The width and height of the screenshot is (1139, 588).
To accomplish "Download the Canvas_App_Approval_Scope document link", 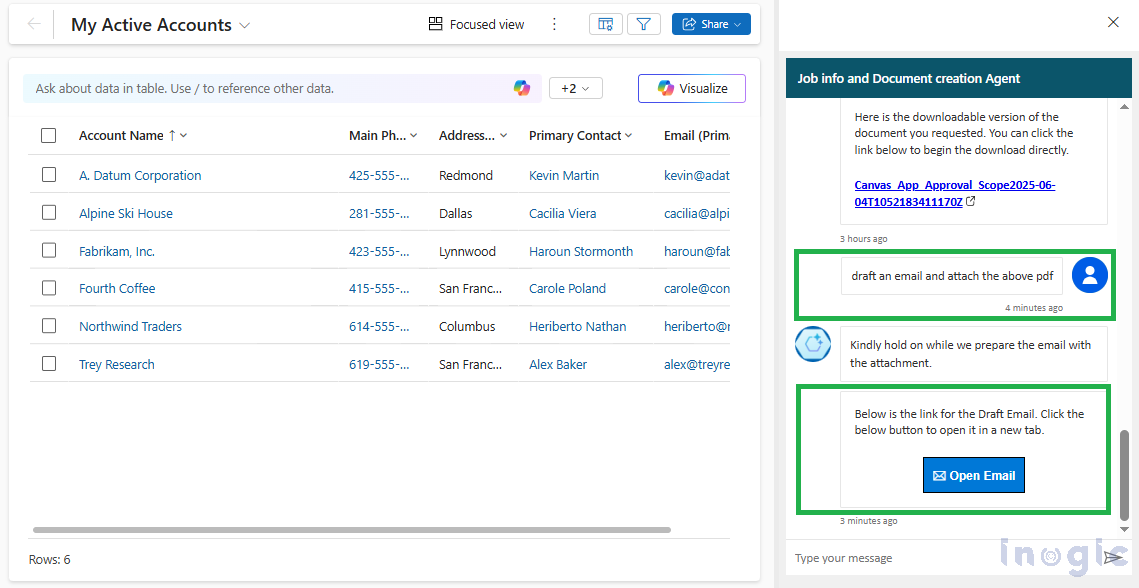I will pyautogui.click(x=954, y=193).
